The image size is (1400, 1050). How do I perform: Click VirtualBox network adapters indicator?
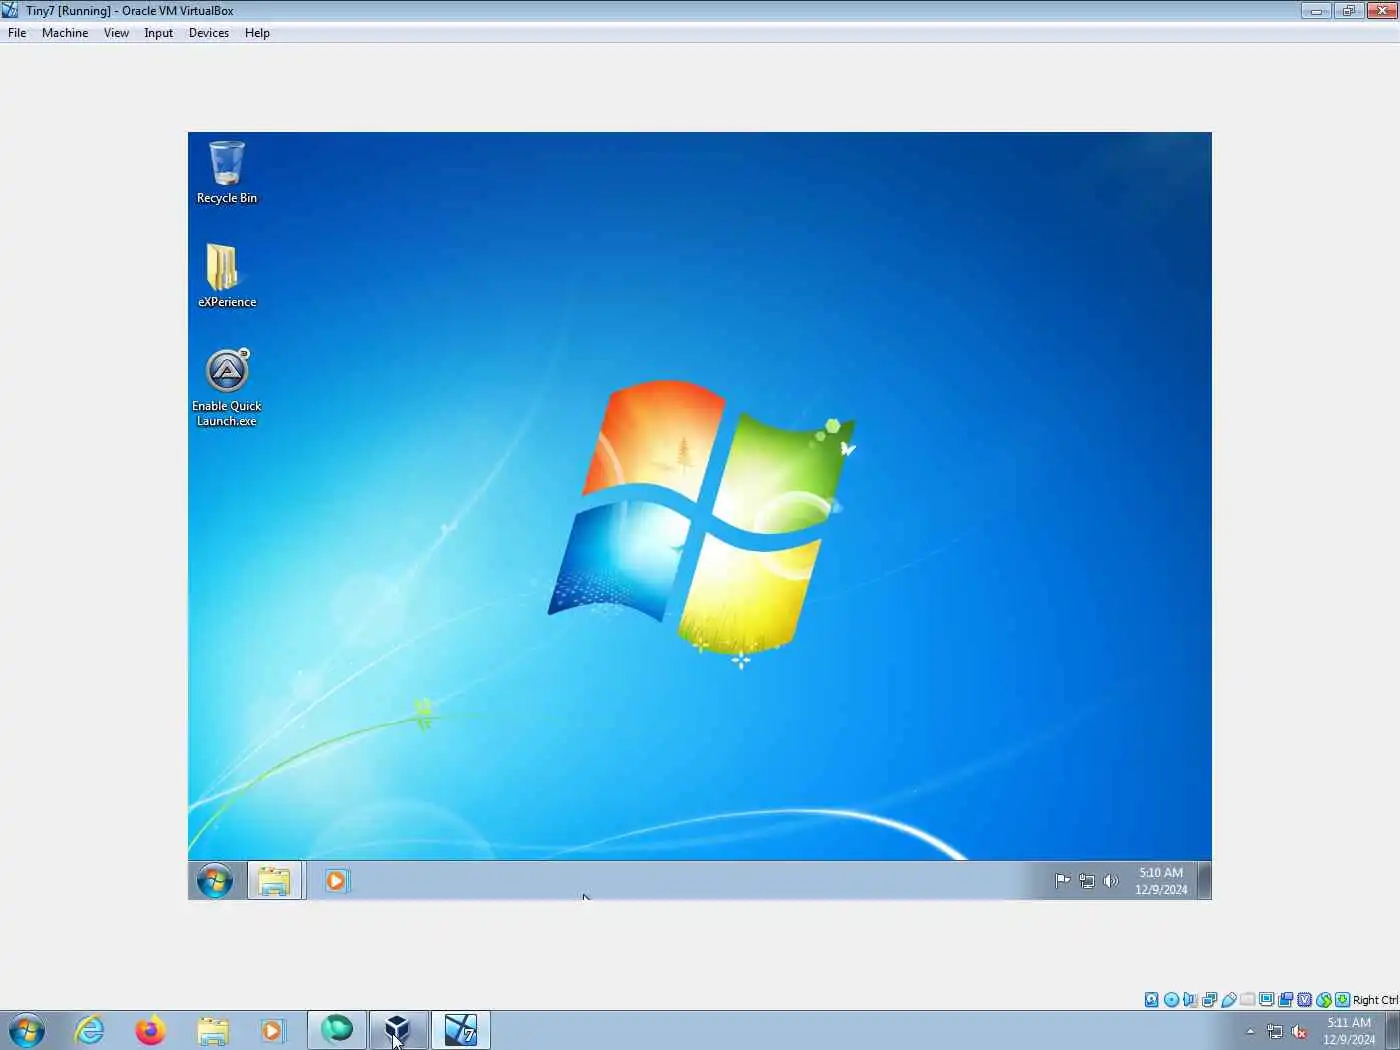[1209, 1000]
